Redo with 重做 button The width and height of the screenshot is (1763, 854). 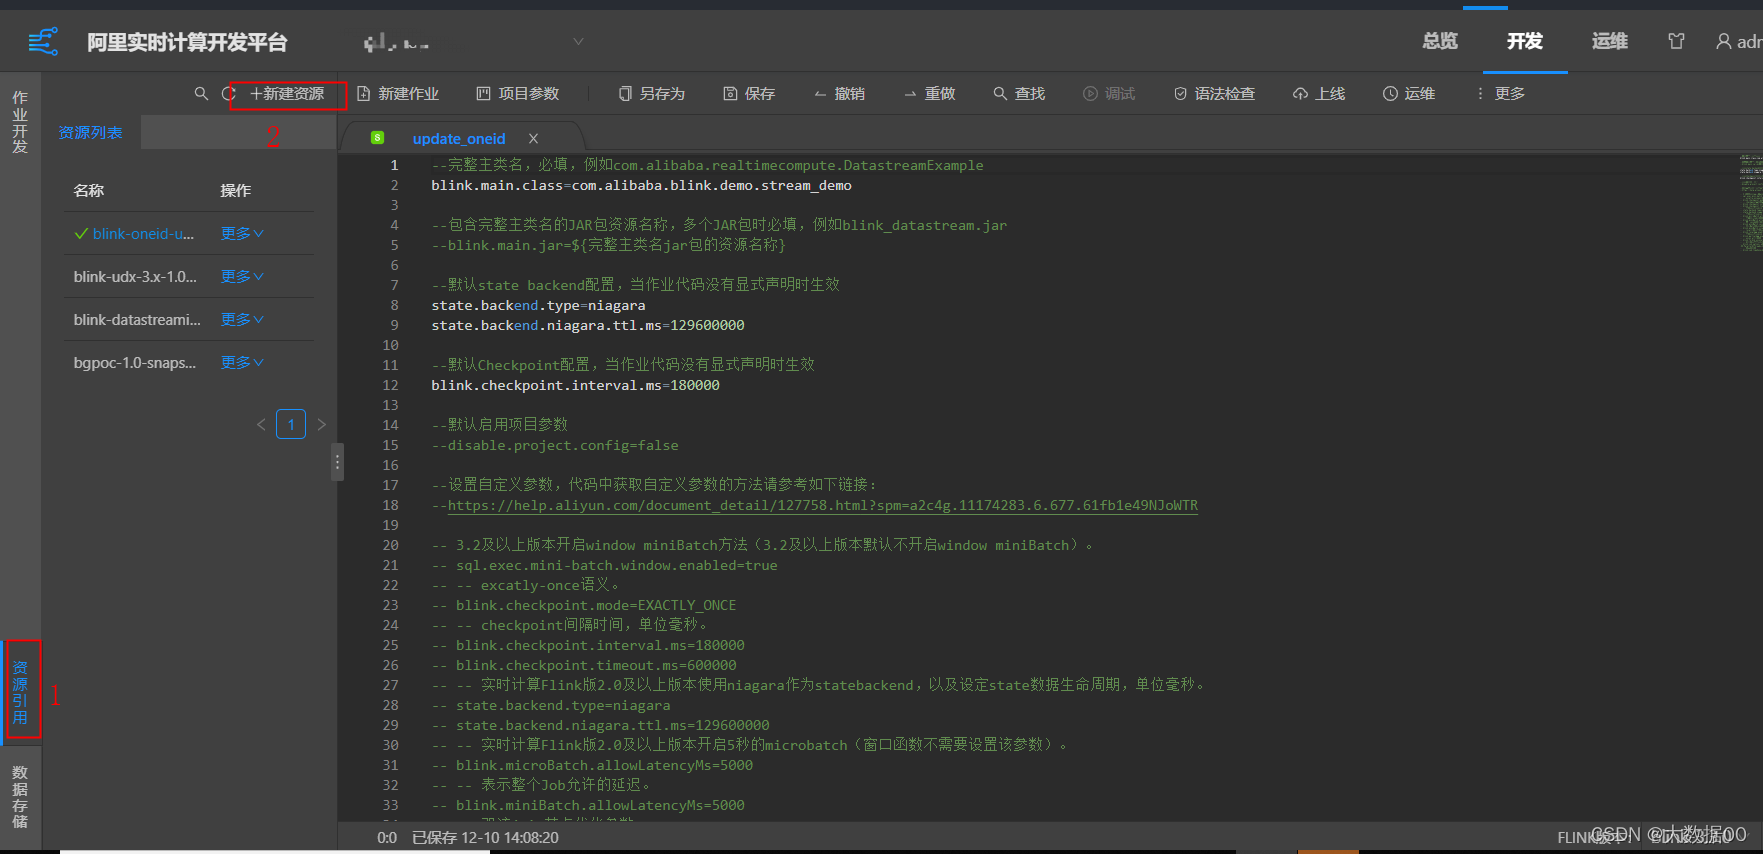pyautogui.click(x=929, y=93)
